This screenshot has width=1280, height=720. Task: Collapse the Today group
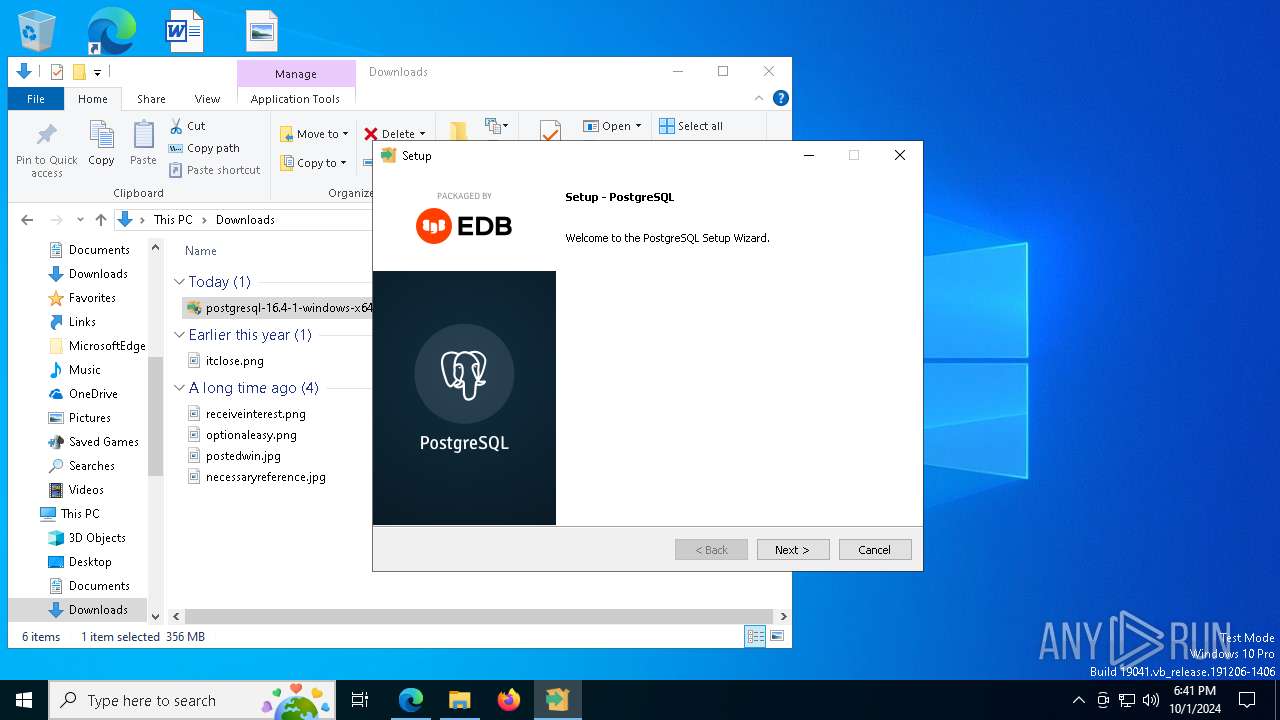coord(180,282)
